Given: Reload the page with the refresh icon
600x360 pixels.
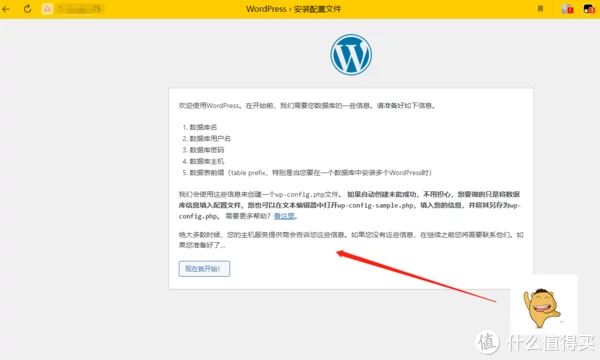Looking at the screenshot, I should coord(28,9).
